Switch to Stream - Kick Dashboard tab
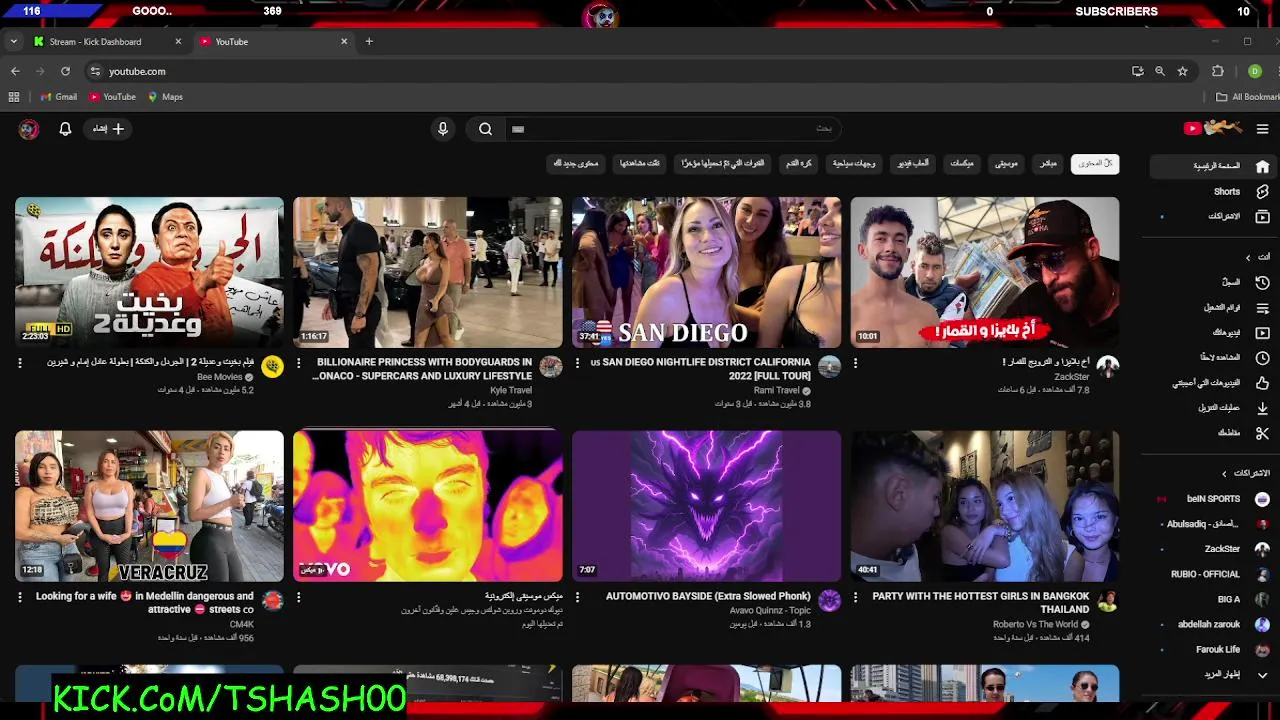 point(108,41)
